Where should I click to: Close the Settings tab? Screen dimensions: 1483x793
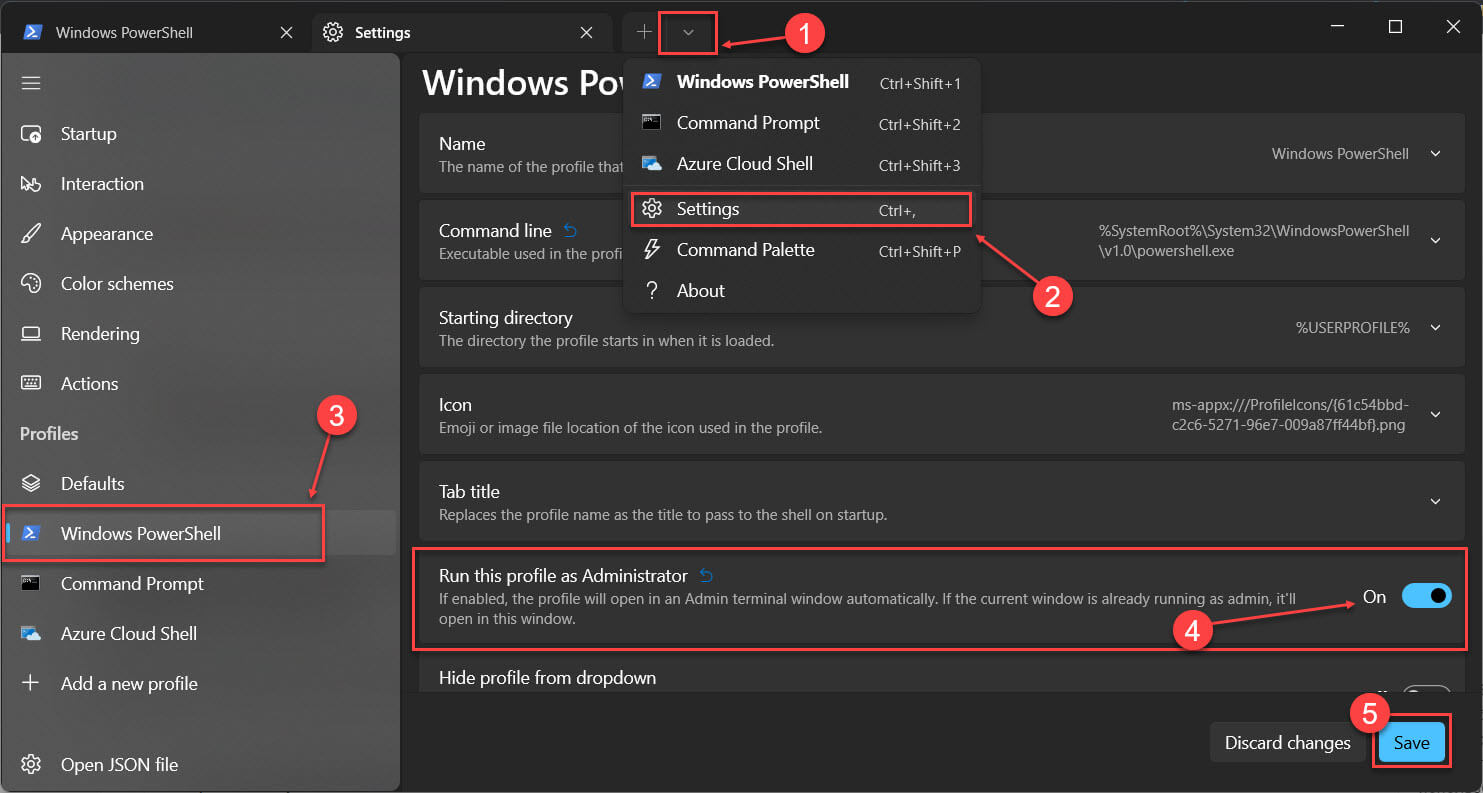587,33
